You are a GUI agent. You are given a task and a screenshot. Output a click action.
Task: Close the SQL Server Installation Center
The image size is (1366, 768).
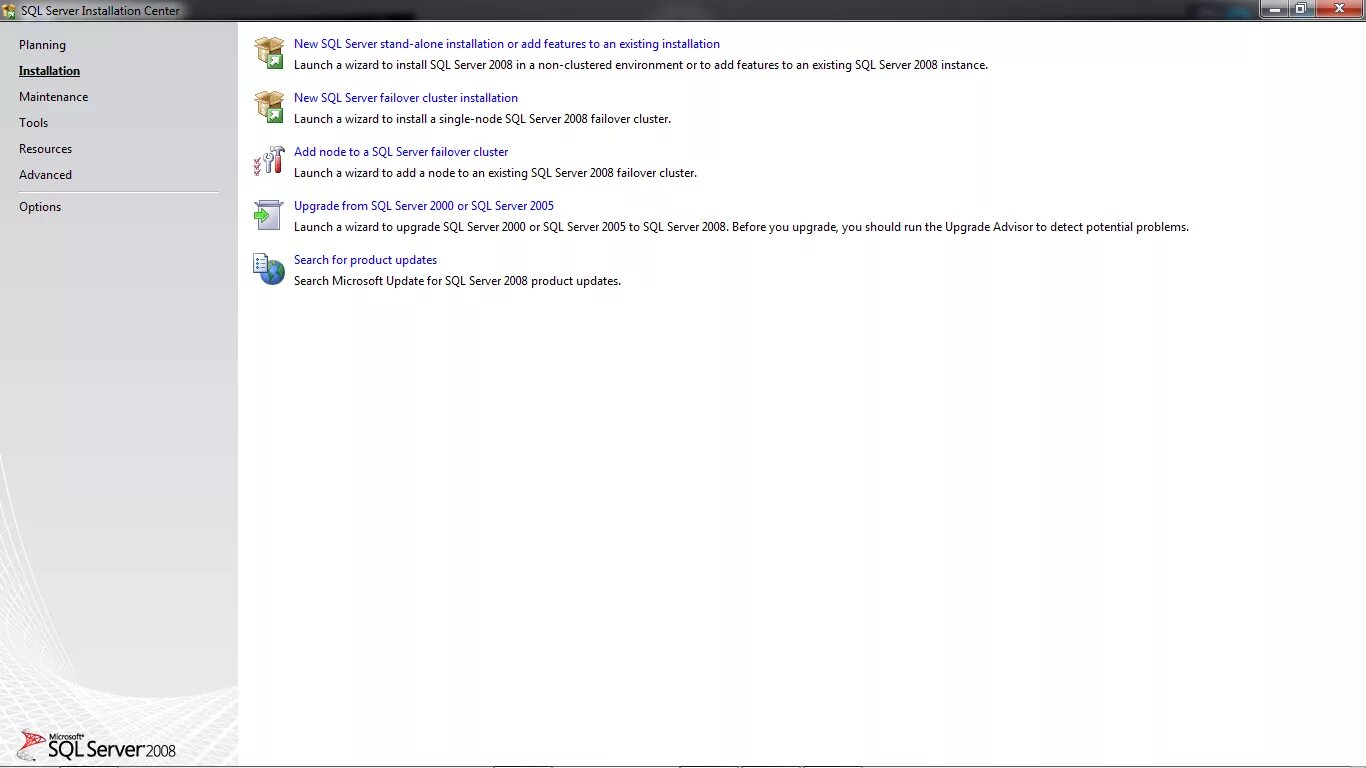[1338, 9]
